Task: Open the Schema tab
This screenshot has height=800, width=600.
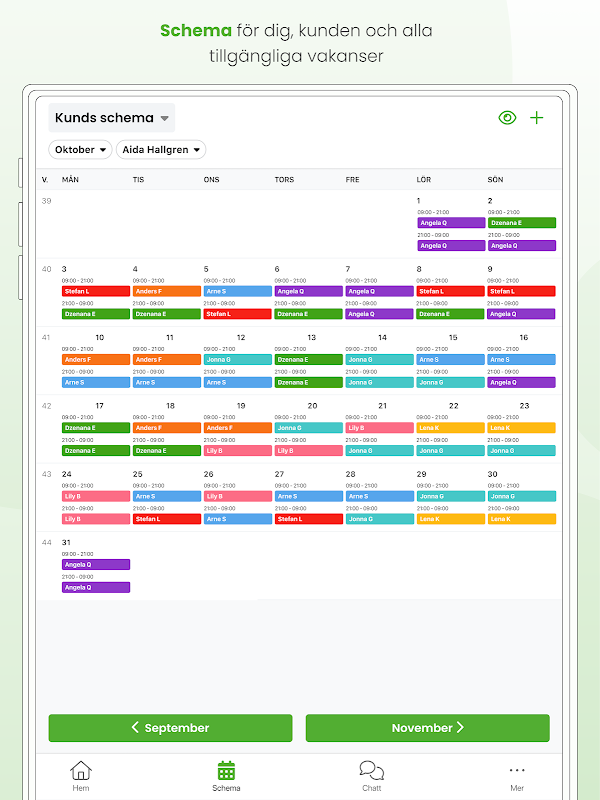Action: (226, 776)
